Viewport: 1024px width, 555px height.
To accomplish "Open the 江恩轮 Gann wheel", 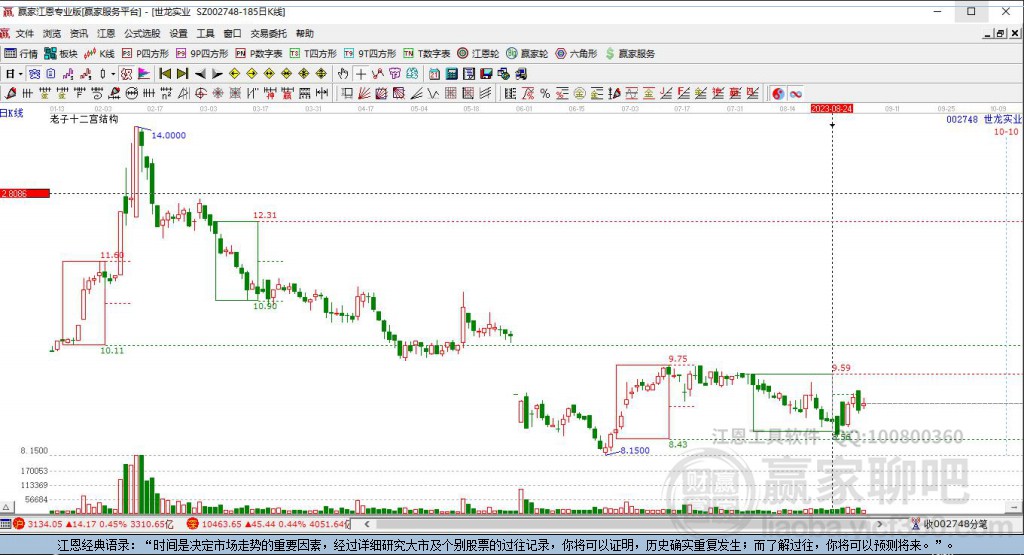I will (478, 54).
